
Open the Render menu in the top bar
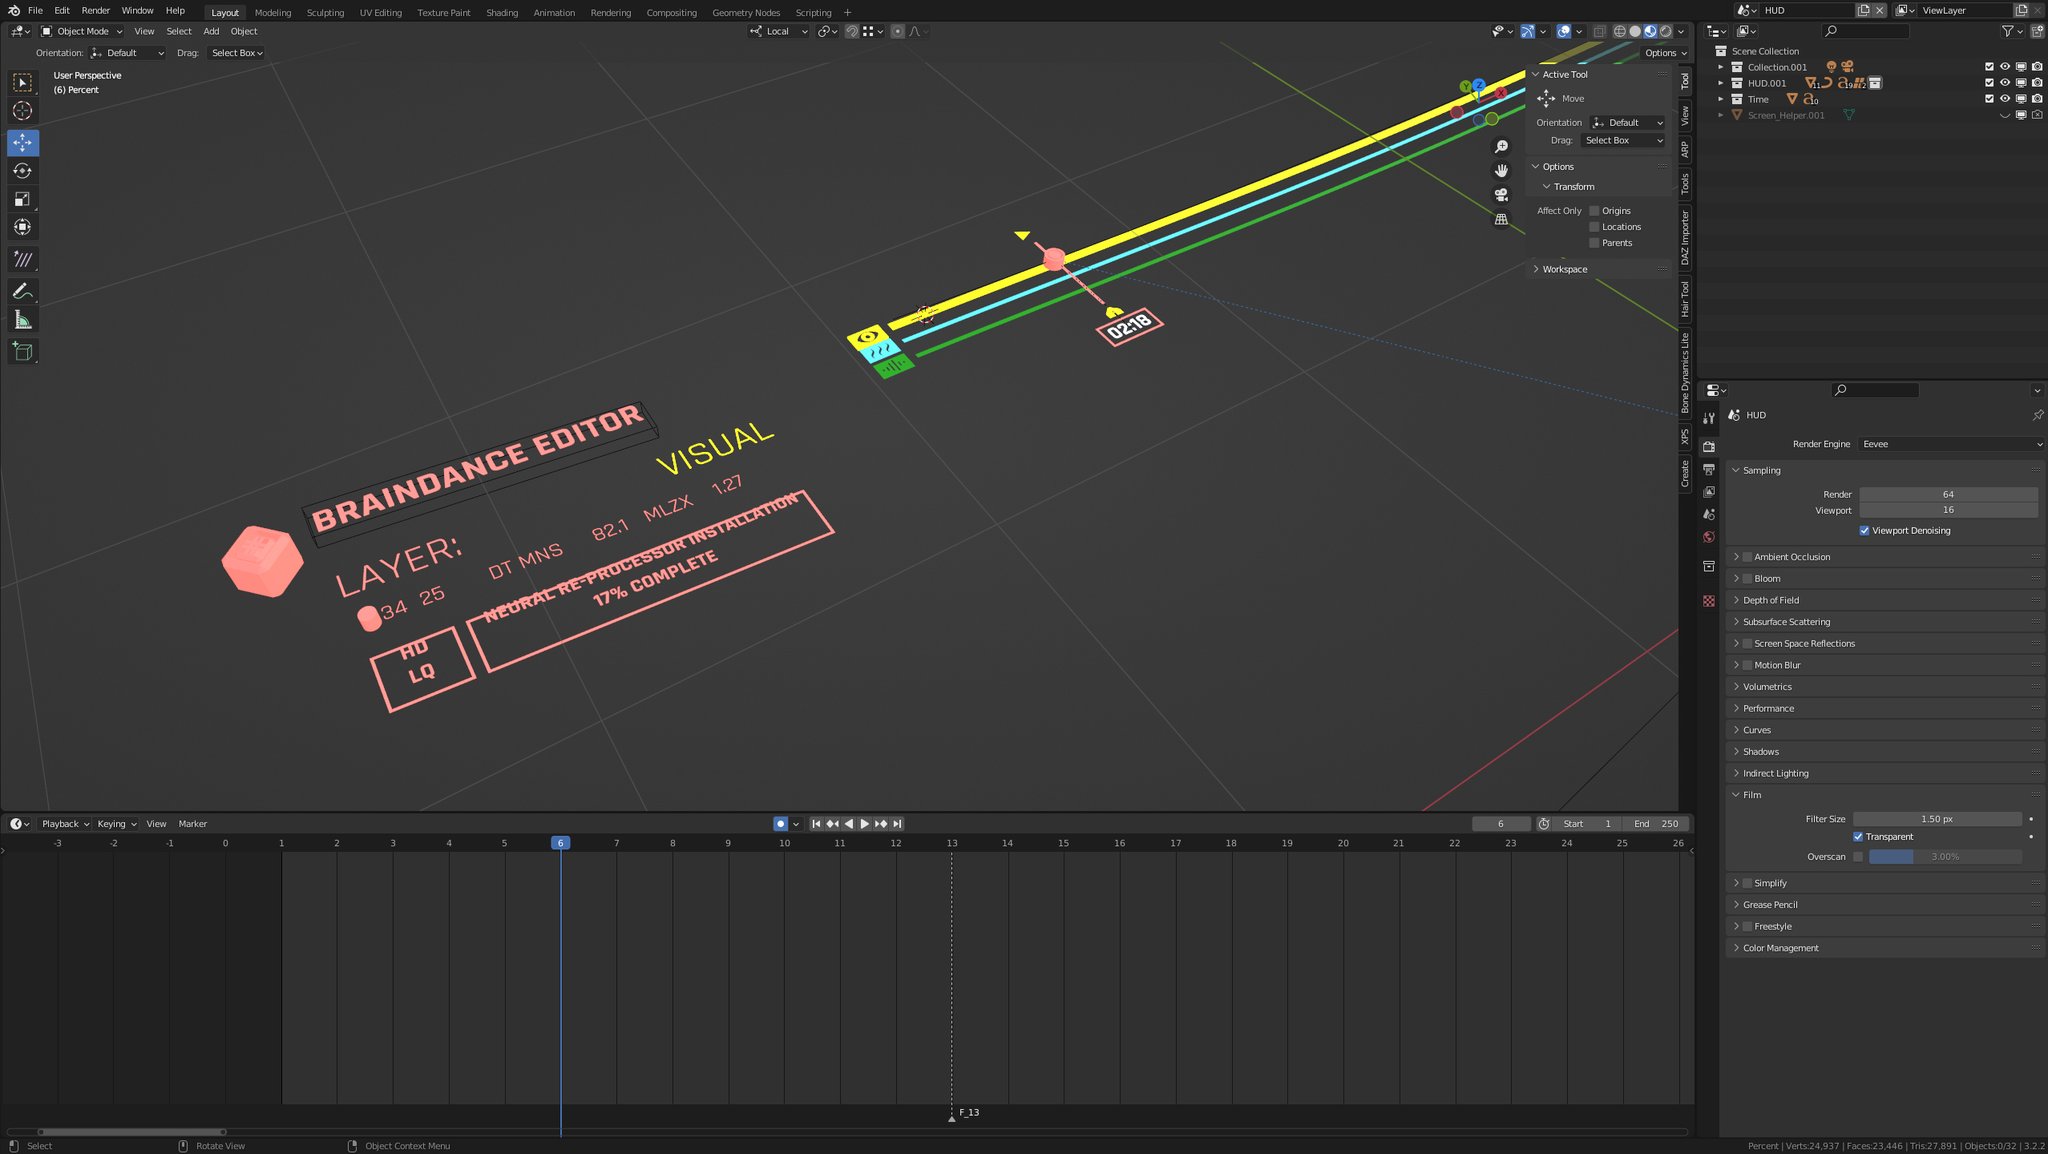pos(95,11)
